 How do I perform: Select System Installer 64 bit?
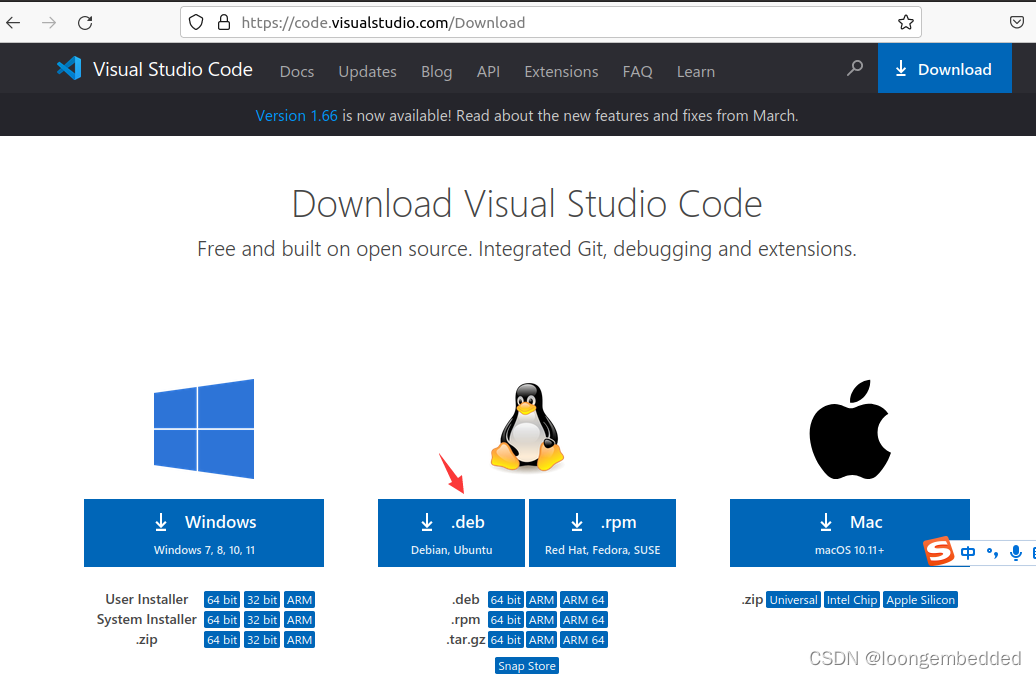[x=222, y=620]
